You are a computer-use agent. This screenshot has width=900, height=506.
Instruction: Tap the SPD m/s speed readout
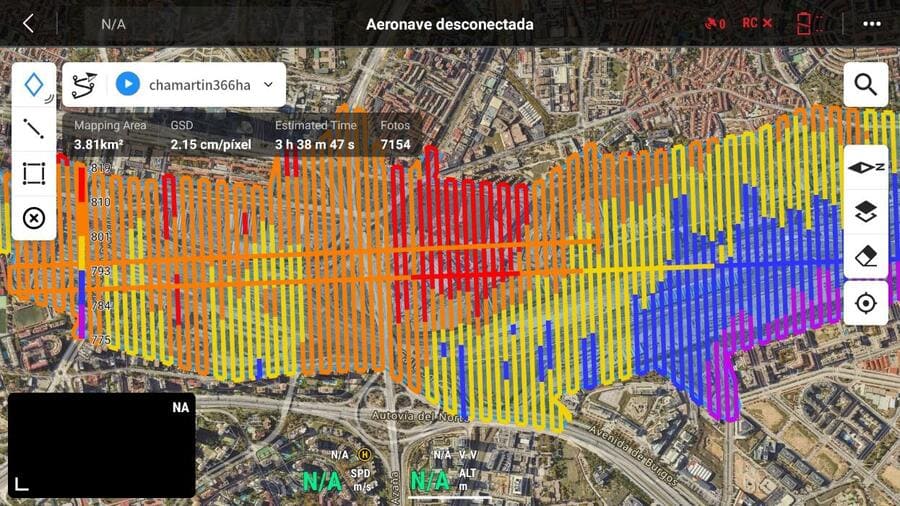(x=338, y=480)
